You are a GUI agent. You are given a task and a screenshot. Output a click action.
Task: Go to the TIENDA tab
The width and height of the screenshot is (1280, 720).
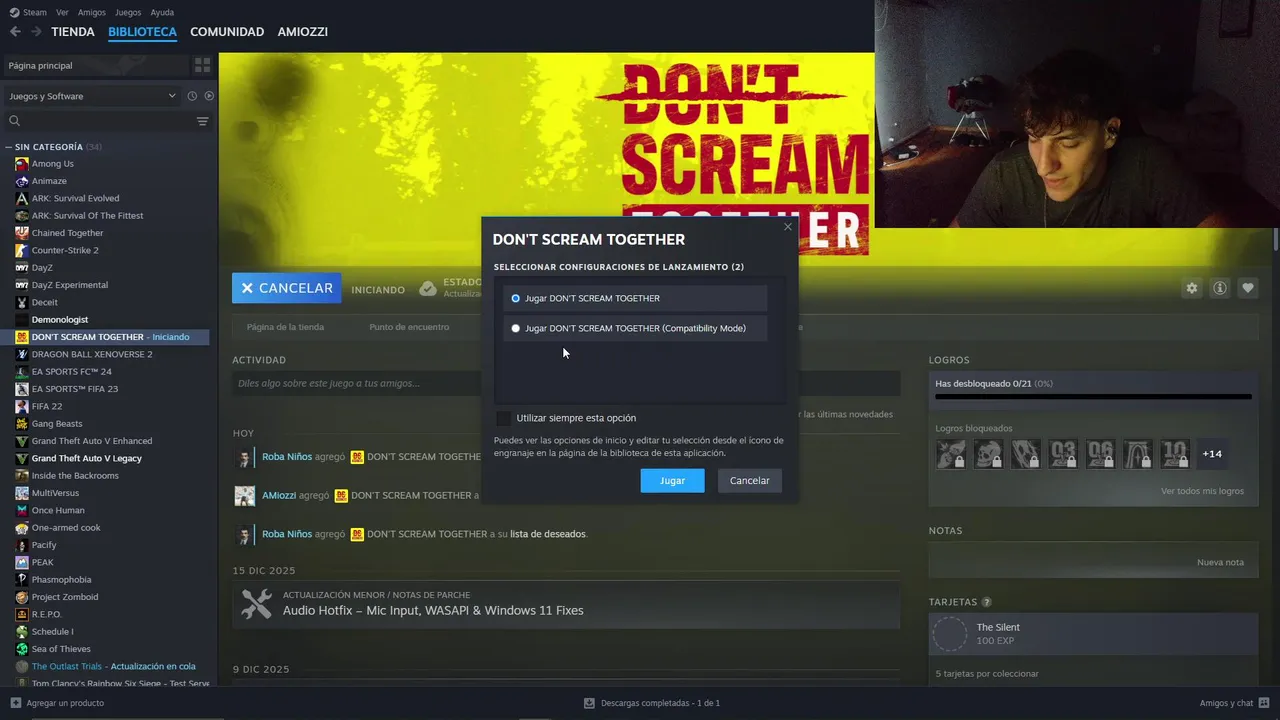point(73,32)
